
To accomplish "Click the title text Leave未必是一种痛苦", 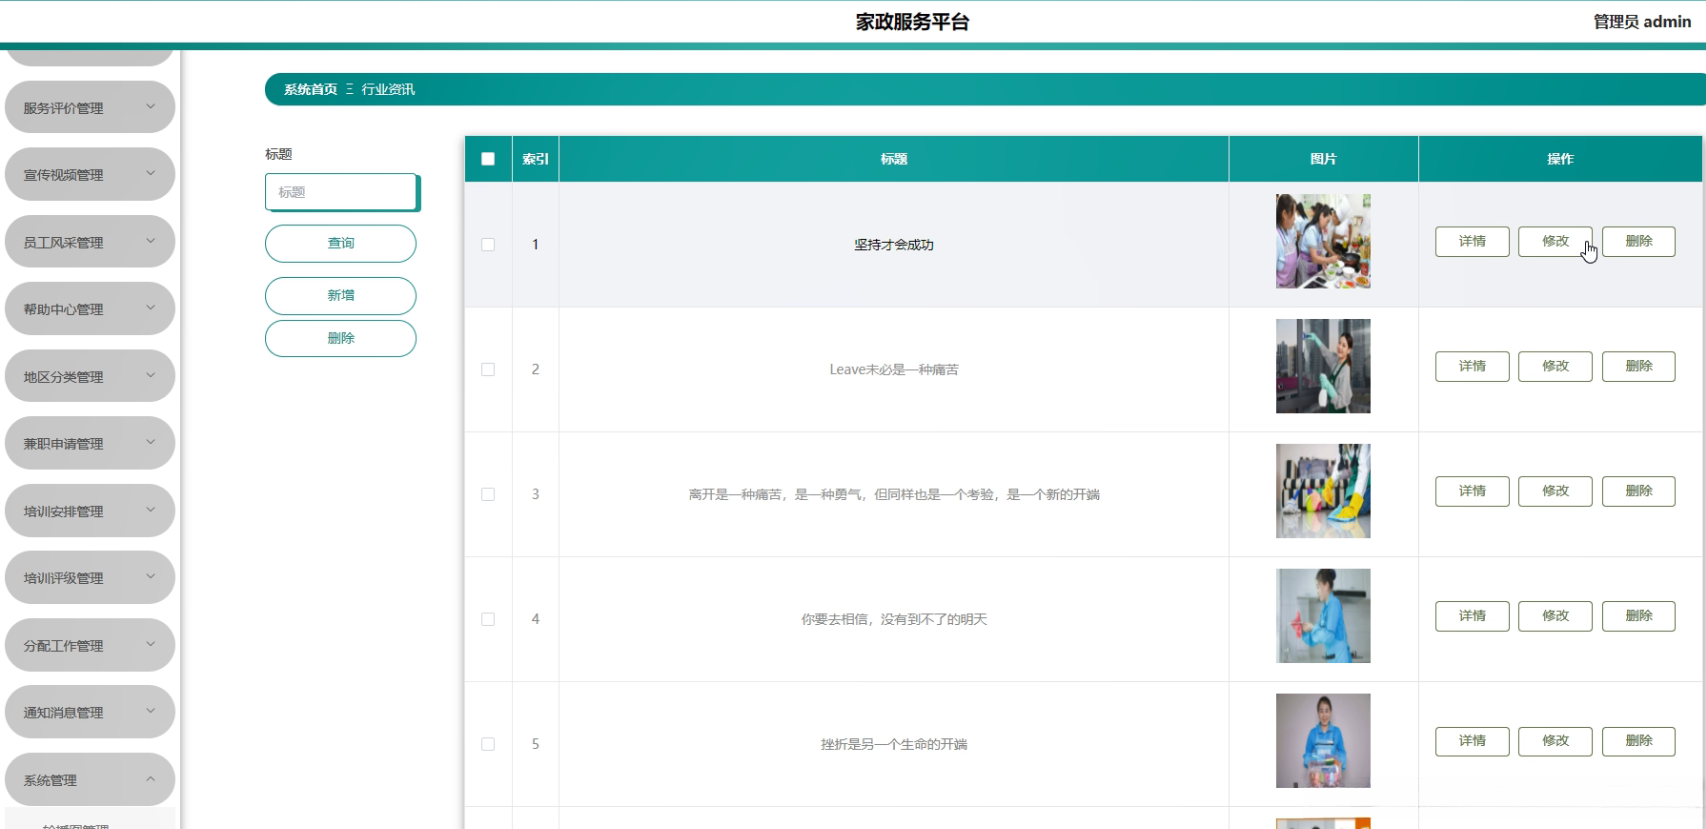I will [x=894, y=370].
